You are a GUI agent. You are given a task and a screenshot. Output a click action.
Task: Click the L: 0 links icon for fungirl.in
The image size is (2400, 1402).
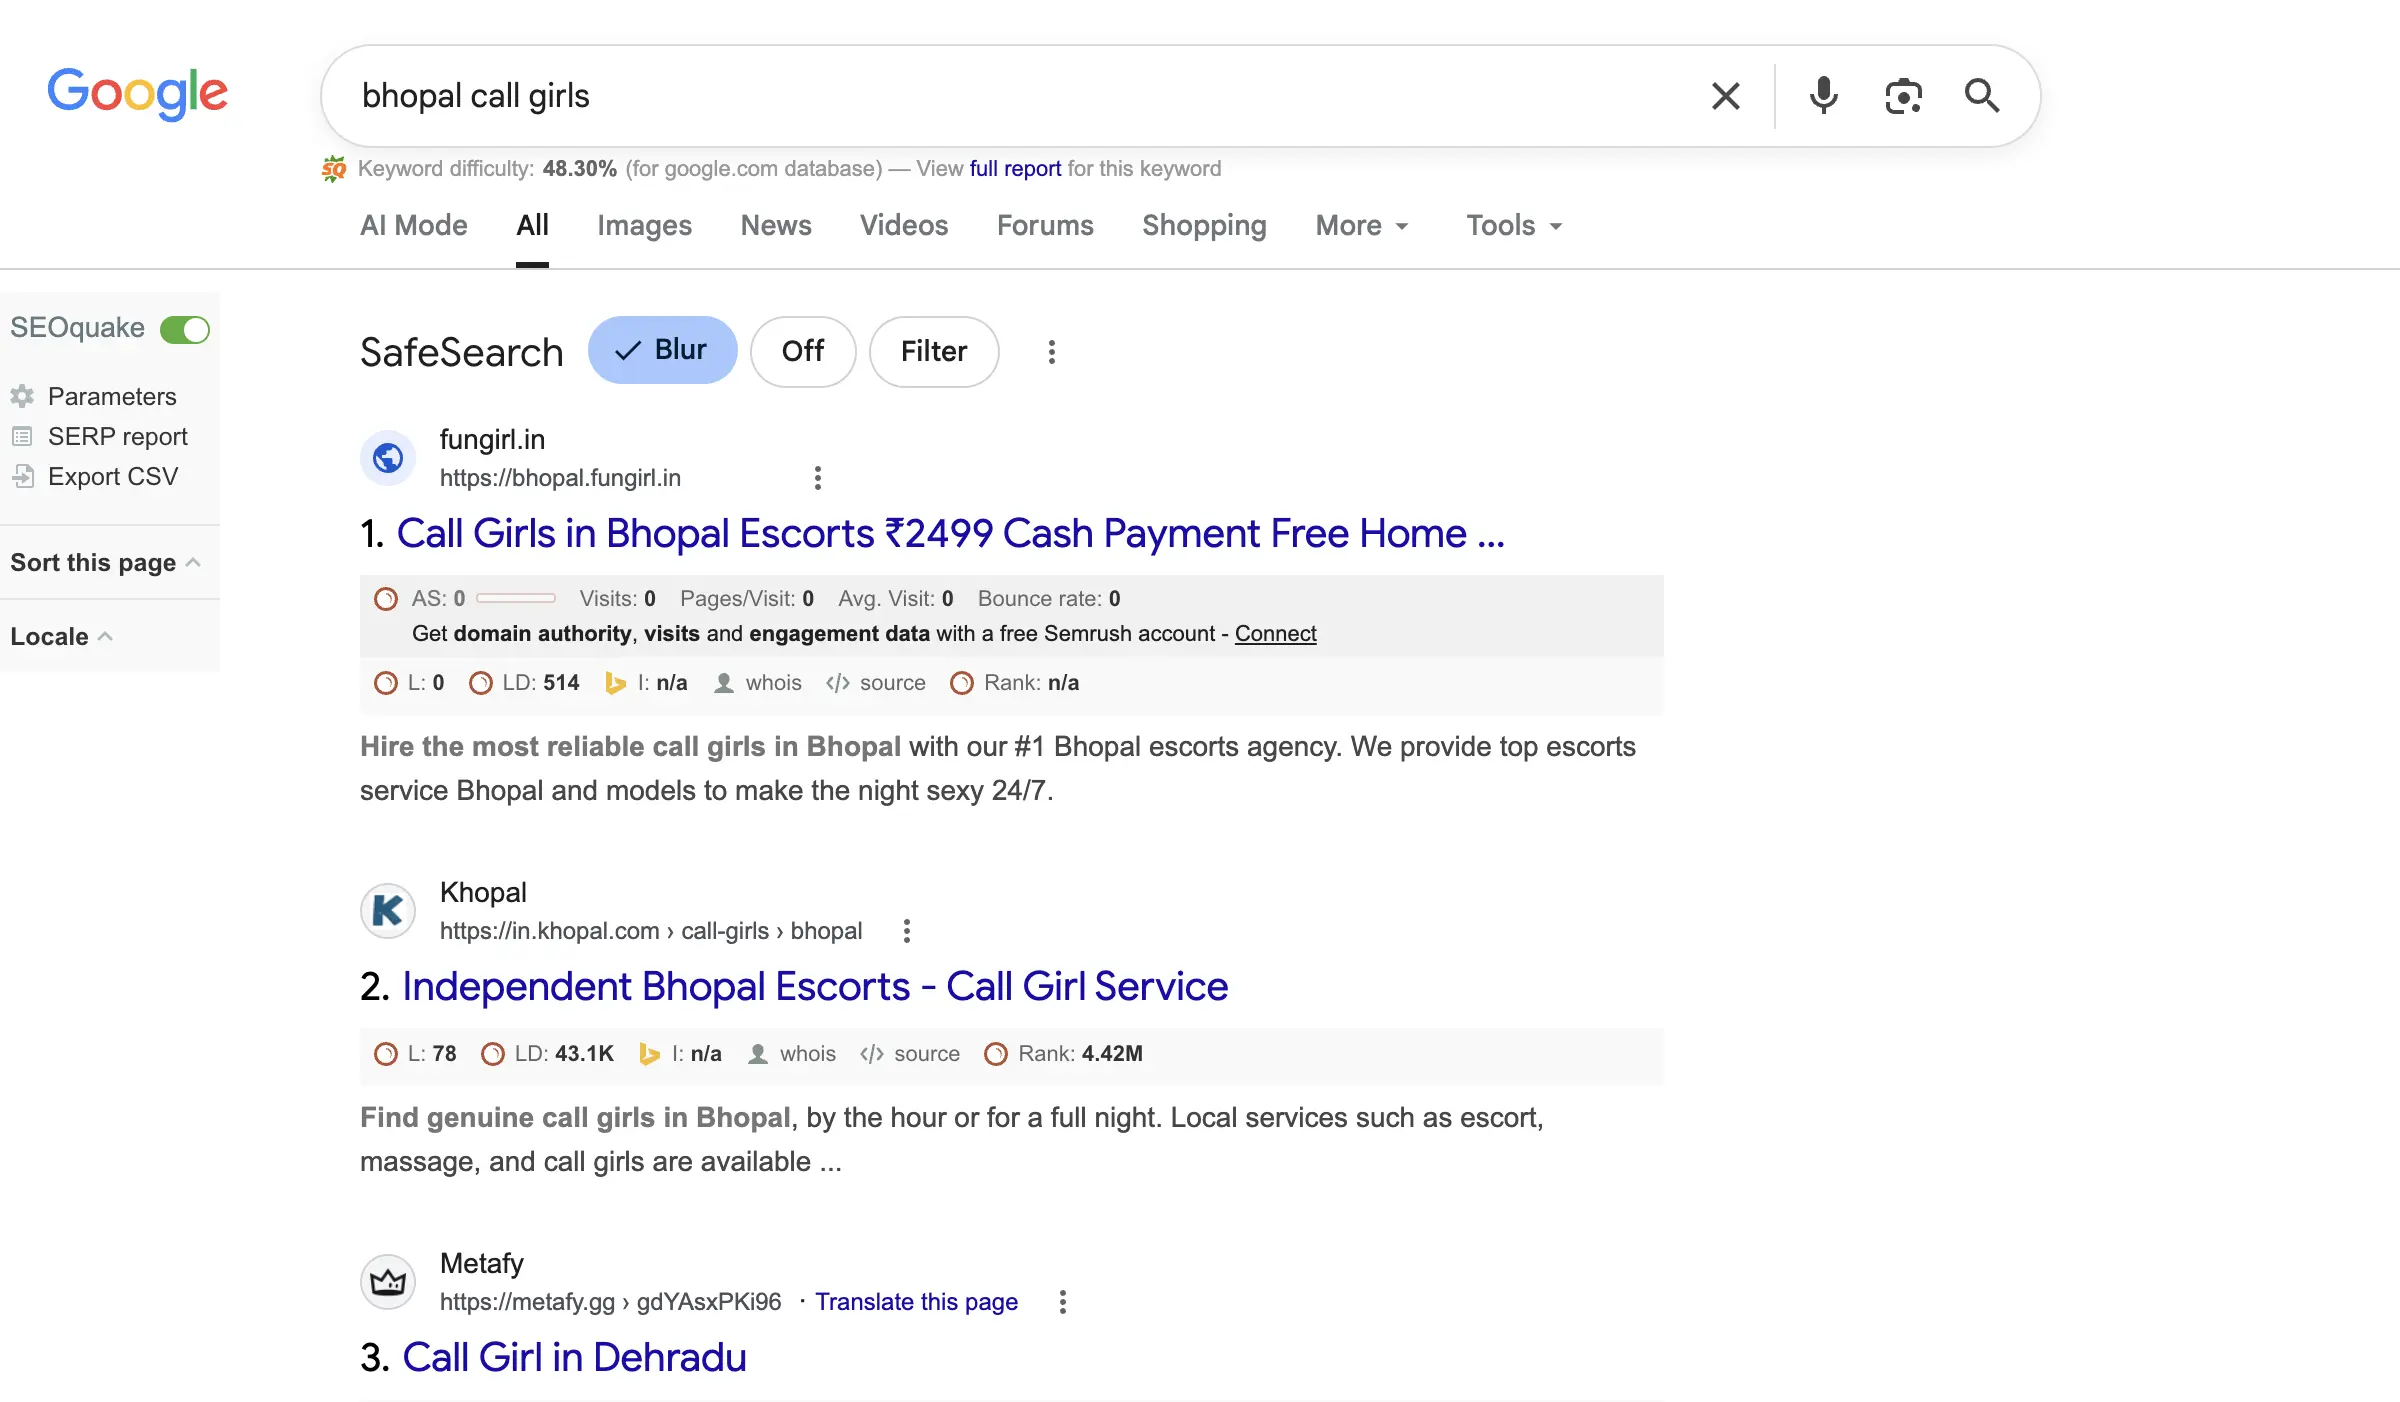(x=386, y=683)
